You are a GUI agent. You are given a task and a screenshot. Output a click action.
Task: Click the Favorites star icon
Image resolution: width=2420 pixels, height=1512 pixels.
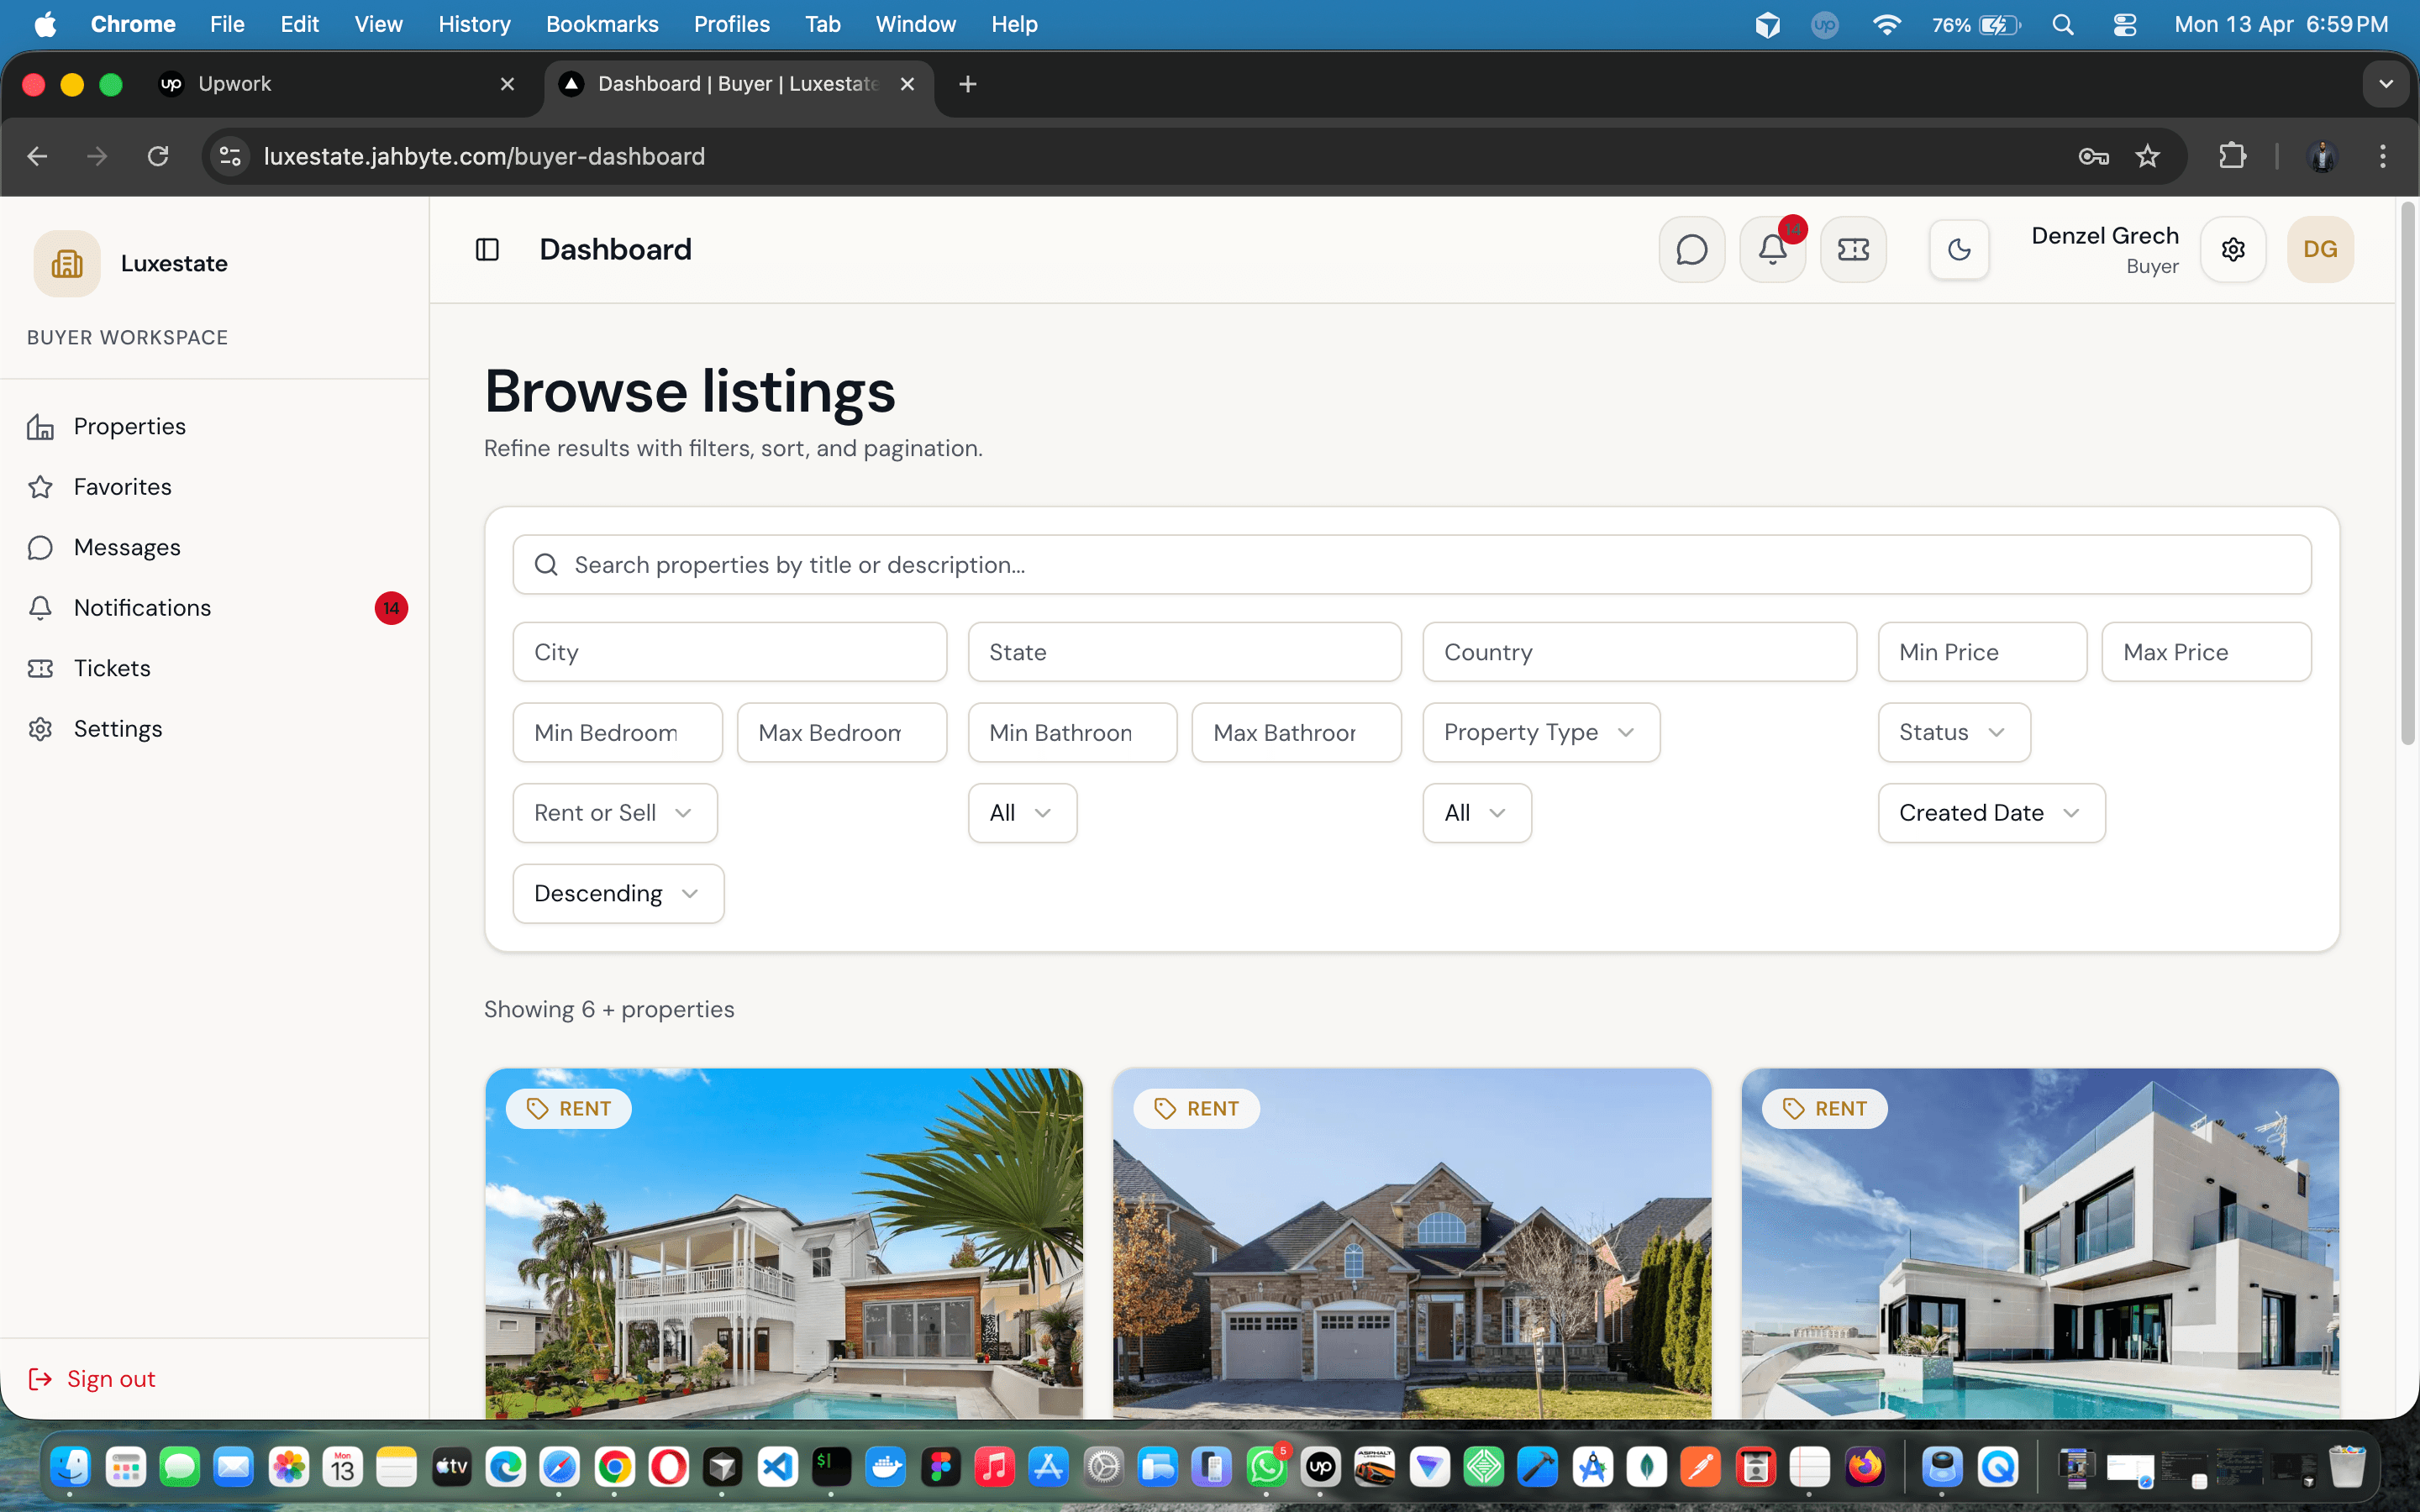click(40, 487)
